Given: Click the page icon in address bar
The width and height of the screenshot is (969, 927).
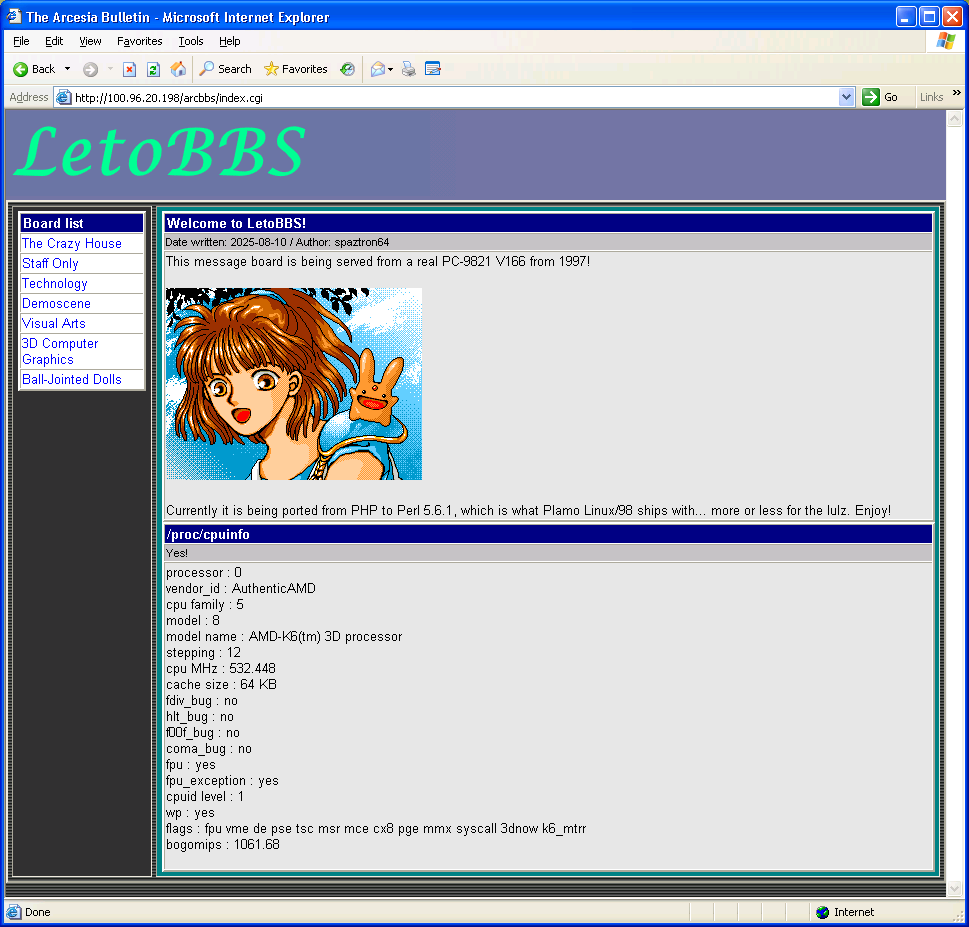Looking at the screenshot, I should [64, 97].
